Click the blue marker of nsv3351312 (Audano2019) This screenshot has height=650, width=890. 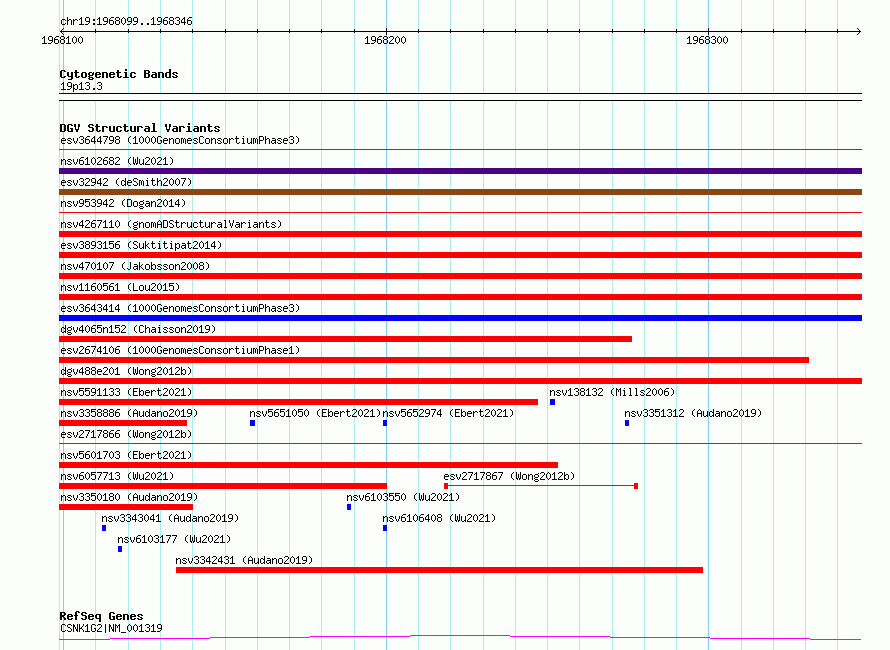pos(627,423)
